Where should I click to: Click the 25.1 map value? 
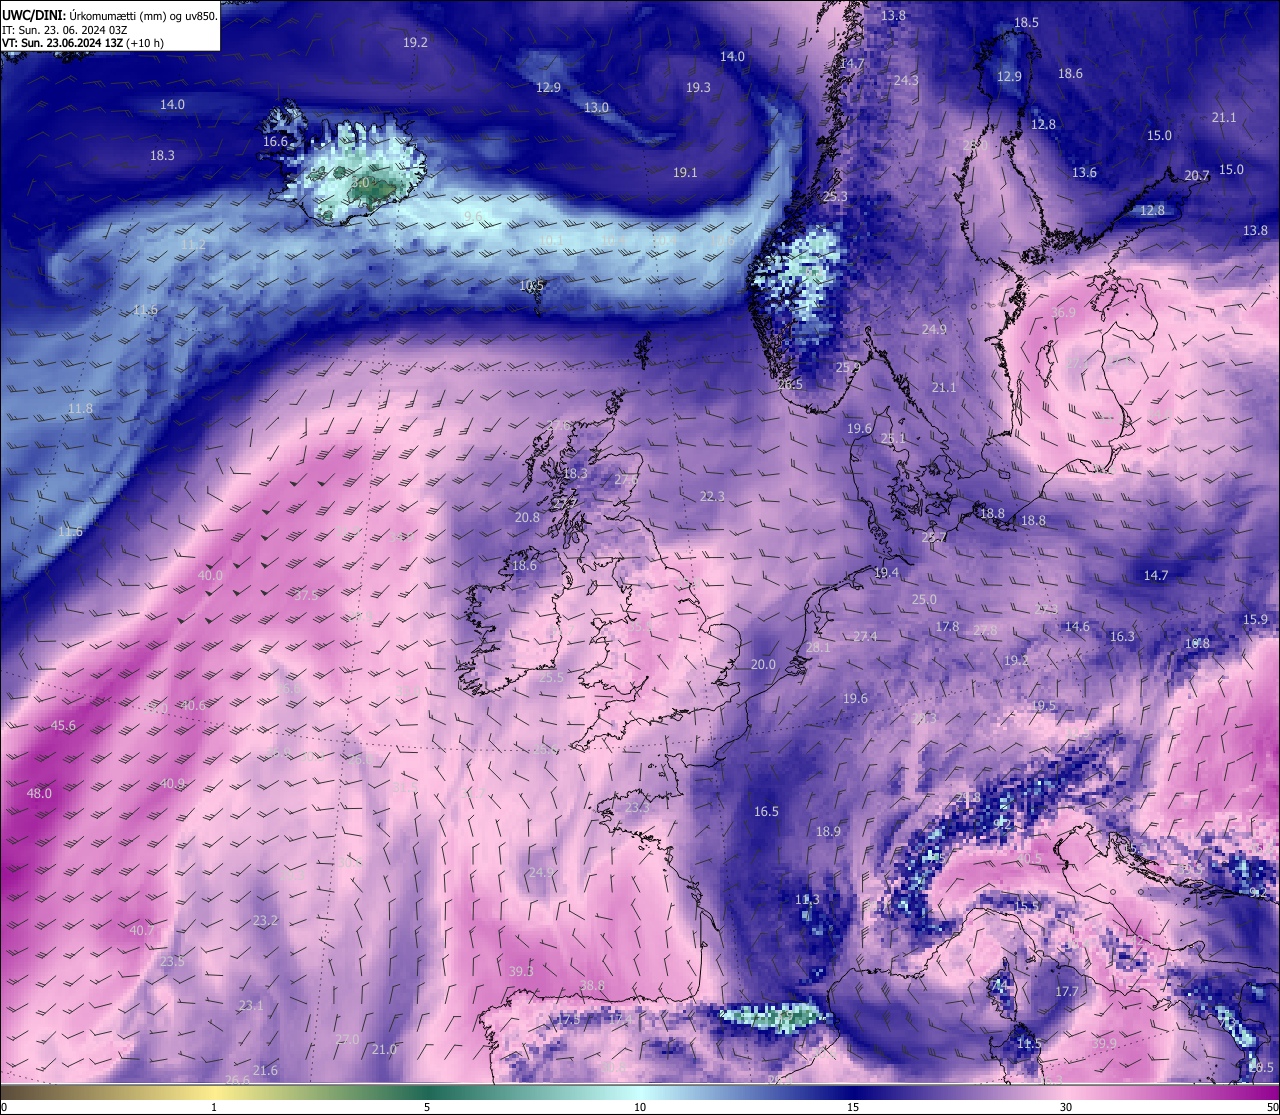[x=893, y=438]
